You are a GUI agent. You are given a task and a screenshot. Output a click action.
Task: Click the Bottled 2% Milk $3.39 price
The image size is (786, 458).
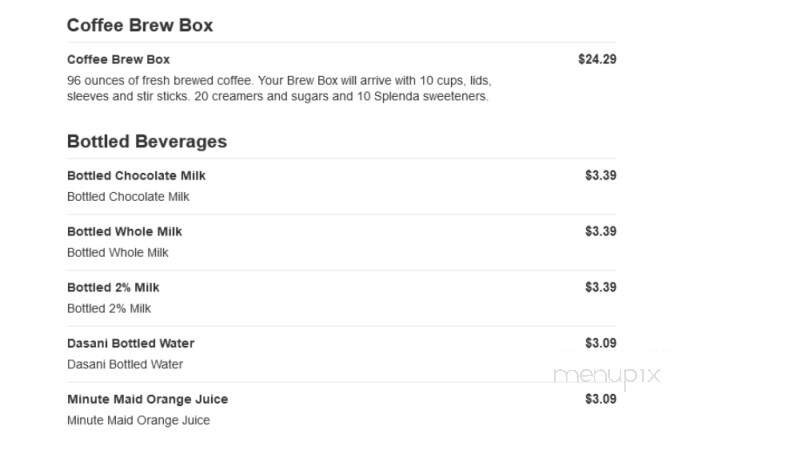(x=600, y=287)
